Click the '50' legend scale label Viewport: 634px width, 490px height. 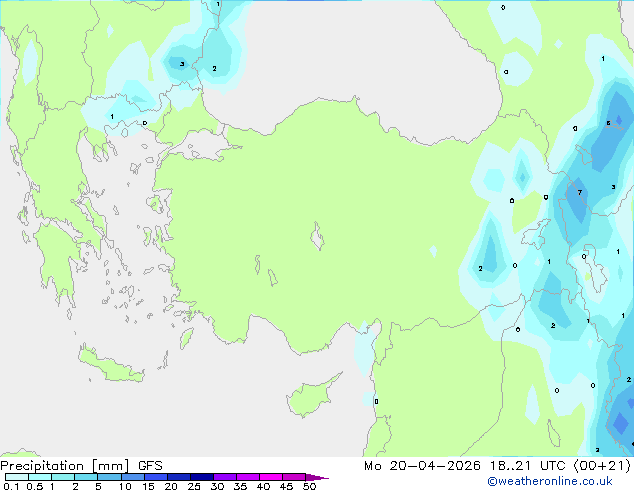[x=309, y=486]
